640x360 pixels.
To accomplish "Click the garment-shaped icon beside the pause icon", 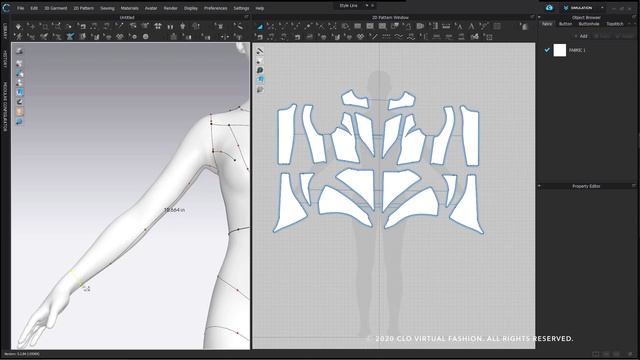I will 183,27.
